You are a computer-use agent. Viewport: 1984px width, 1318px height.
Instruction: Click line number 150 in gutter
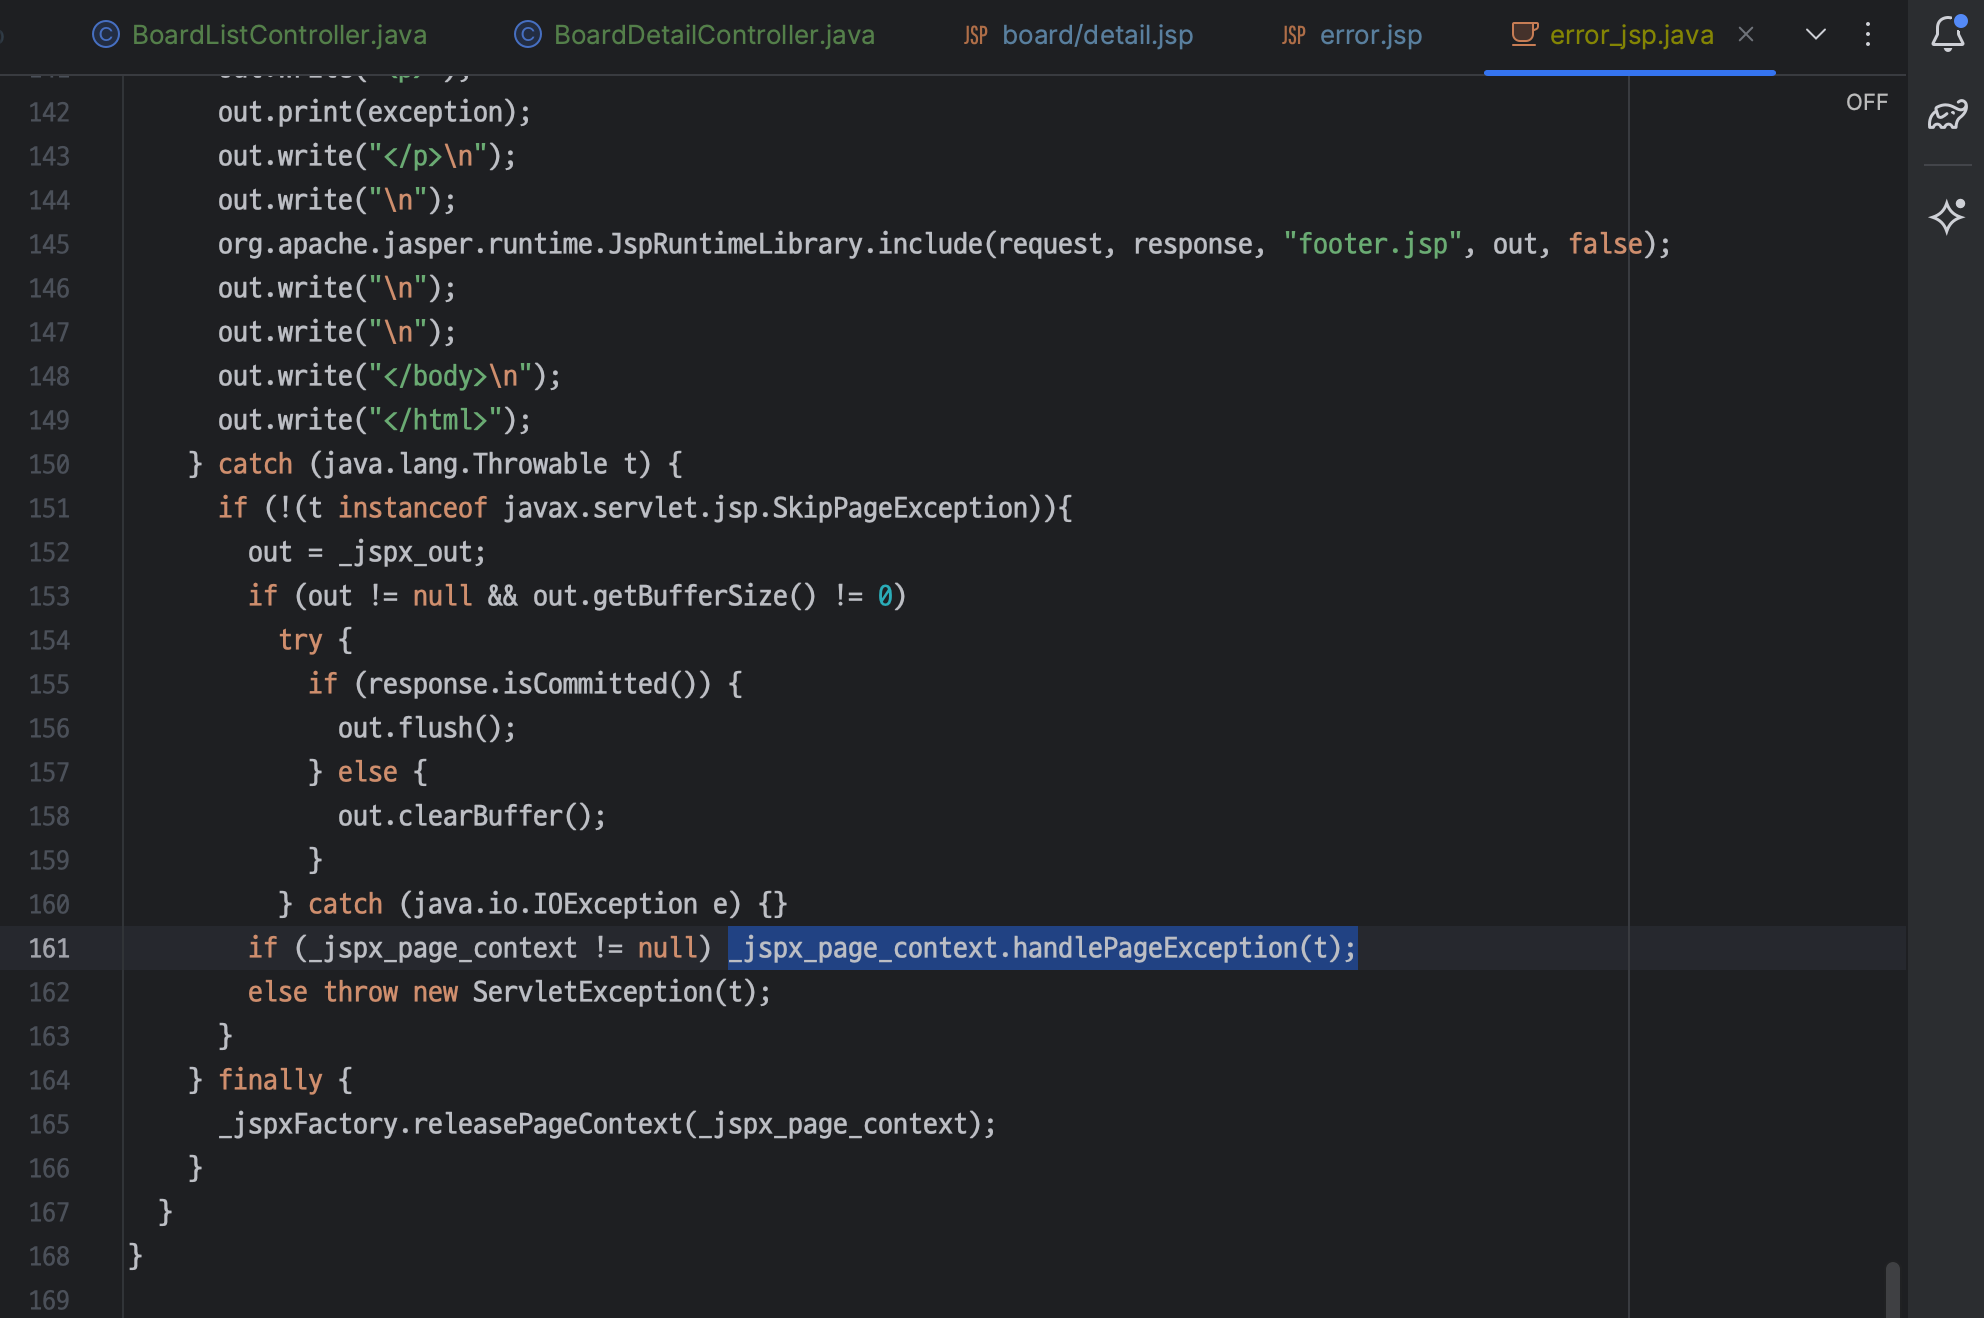pyautogui.click(x=49, y=464)
